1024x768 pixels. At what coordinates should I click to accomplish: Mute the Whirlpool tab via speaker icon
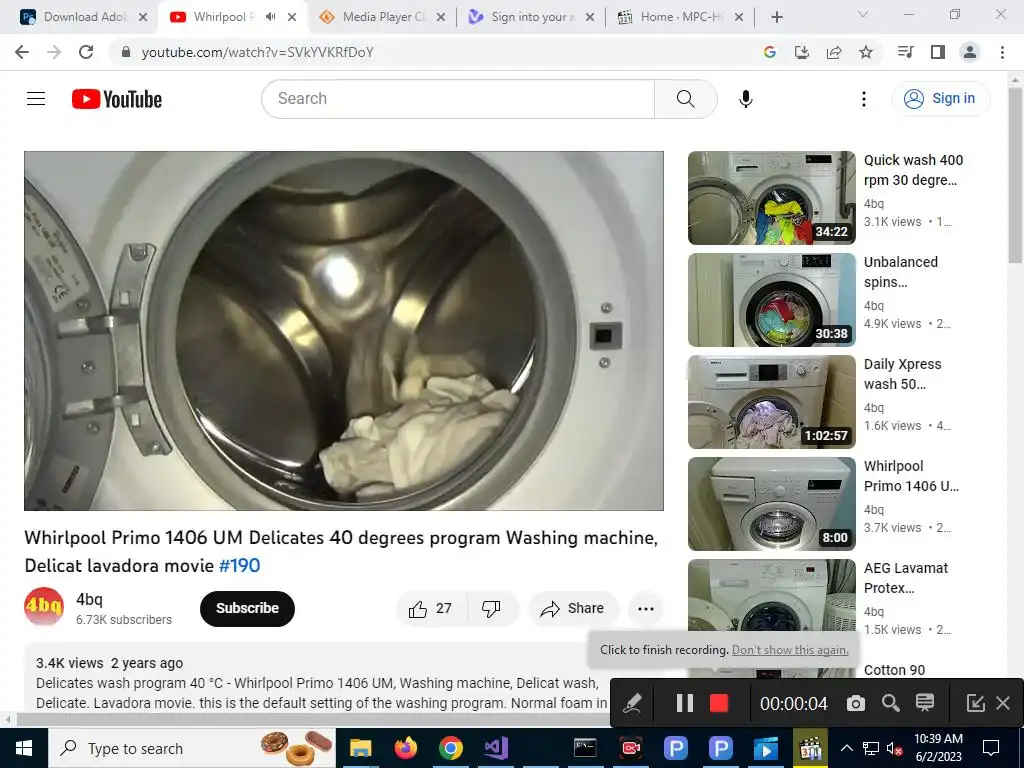click(270, 17)
